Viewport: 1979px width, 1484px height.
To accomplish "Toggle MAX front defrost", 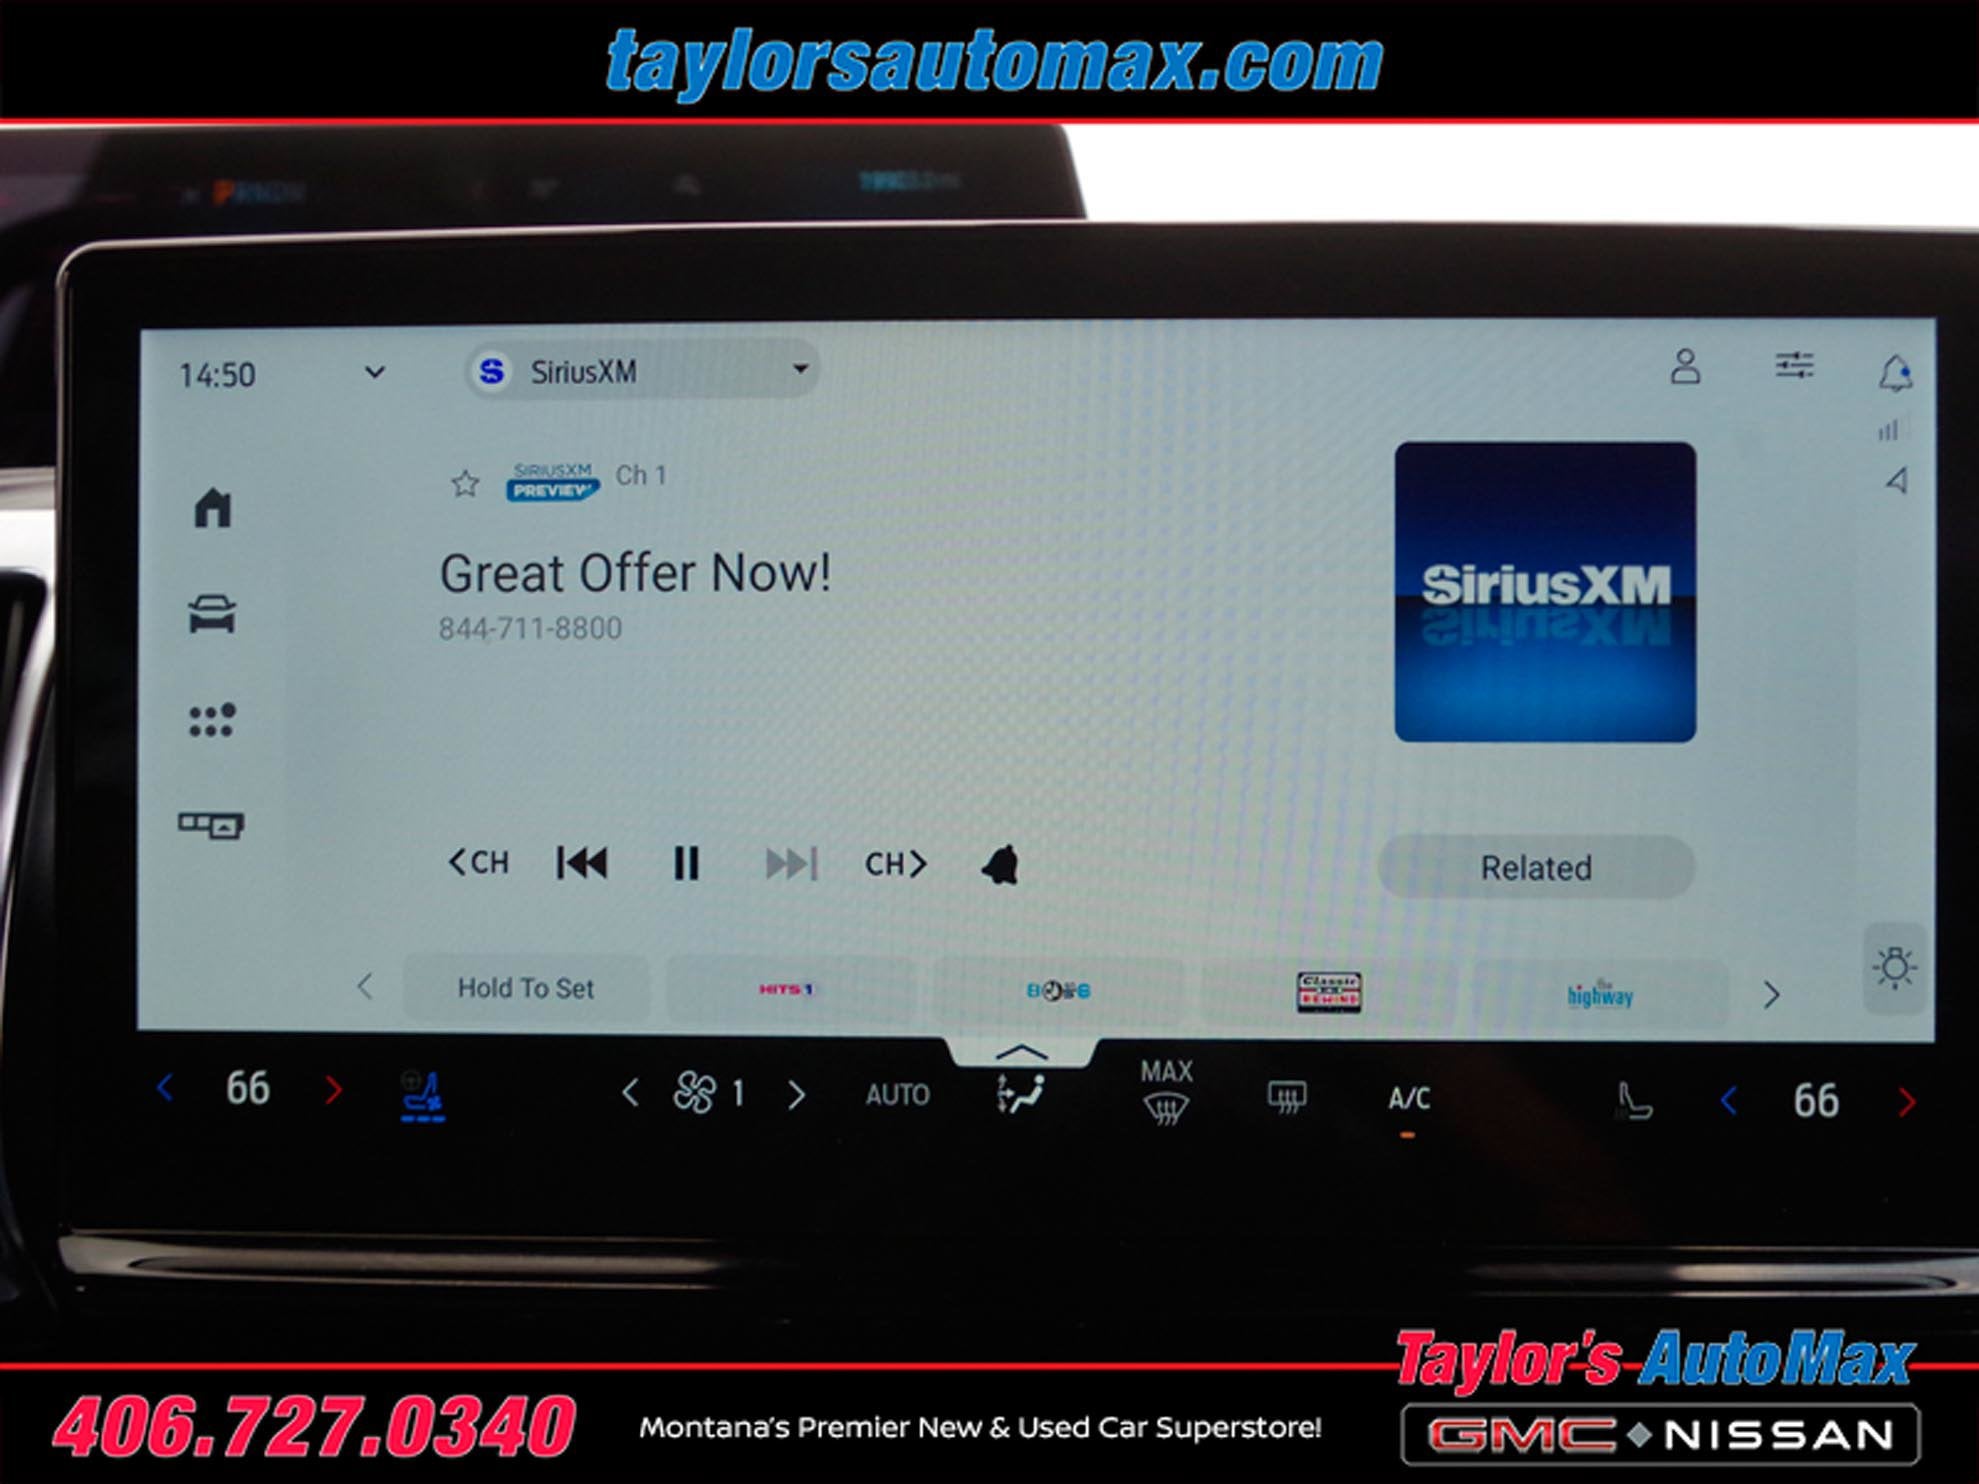I will (1166, 1092).
